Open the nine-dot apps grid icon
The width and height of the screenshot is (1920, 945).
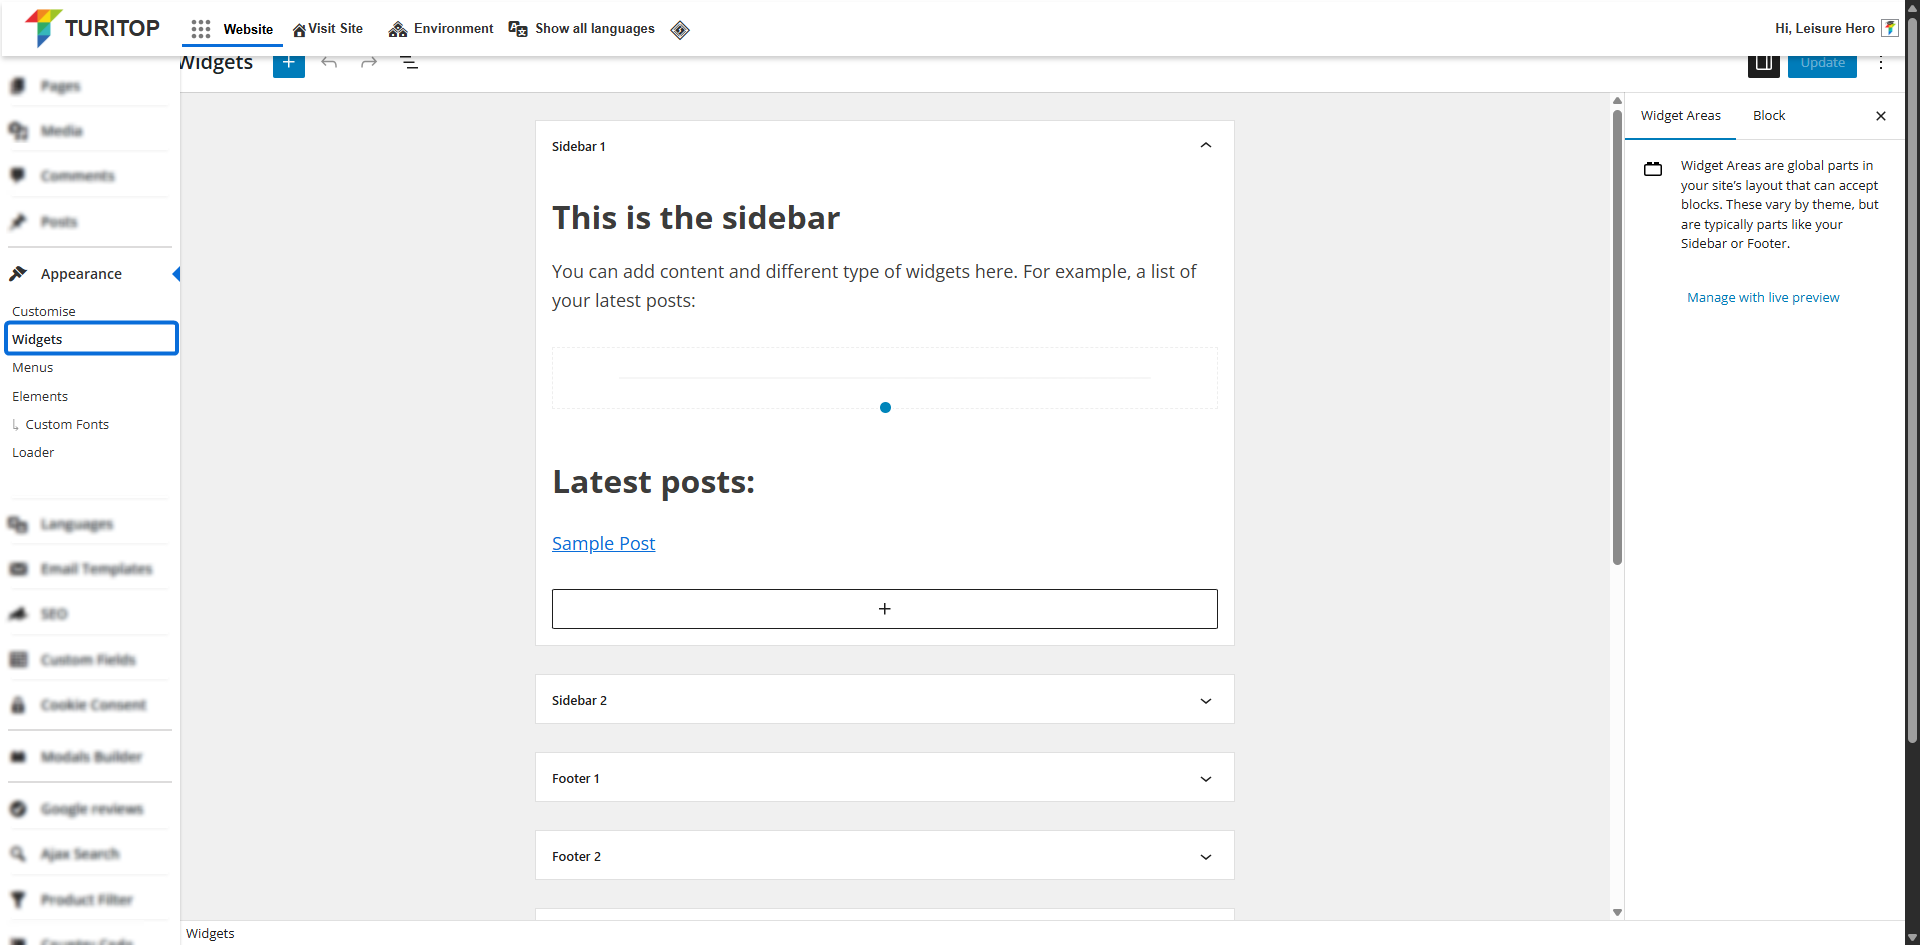tap(201, 29)
